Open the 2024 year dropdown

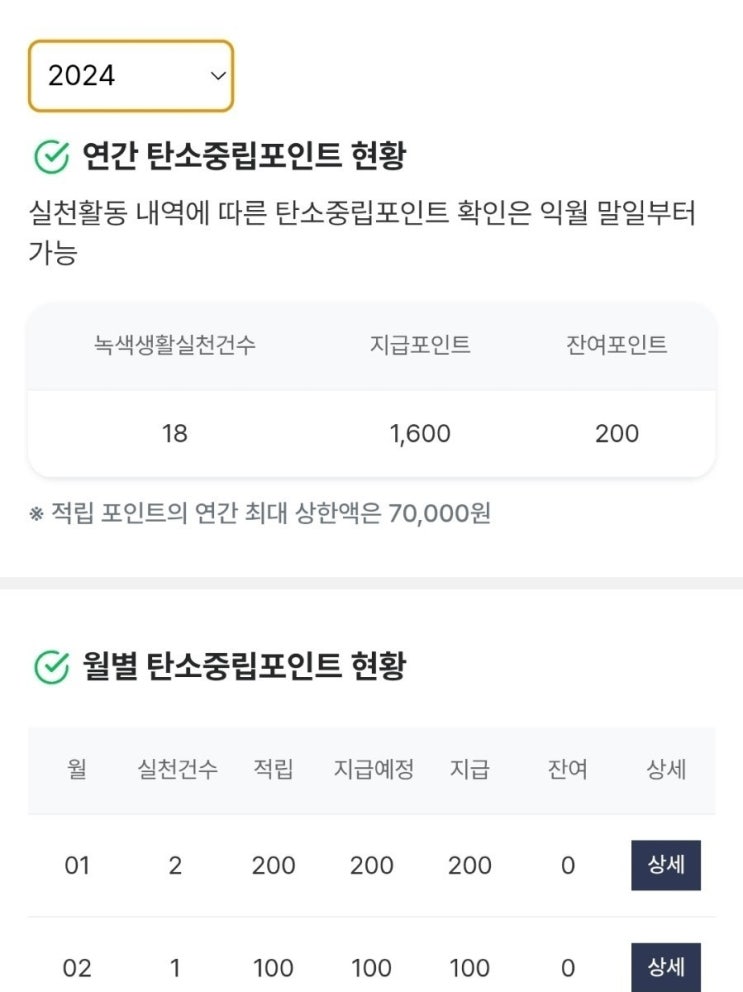pos(130,76)
